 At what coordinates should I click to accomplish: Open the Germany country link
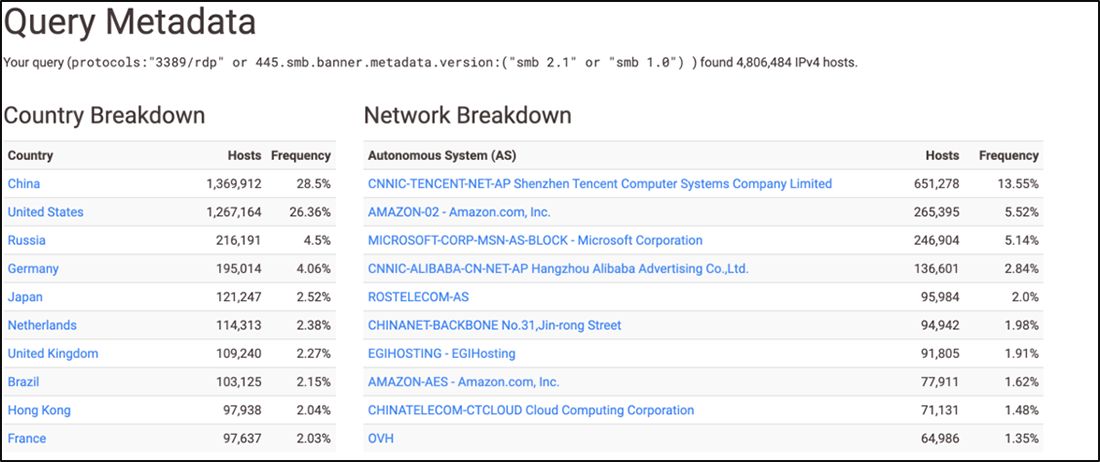(33, 269)
